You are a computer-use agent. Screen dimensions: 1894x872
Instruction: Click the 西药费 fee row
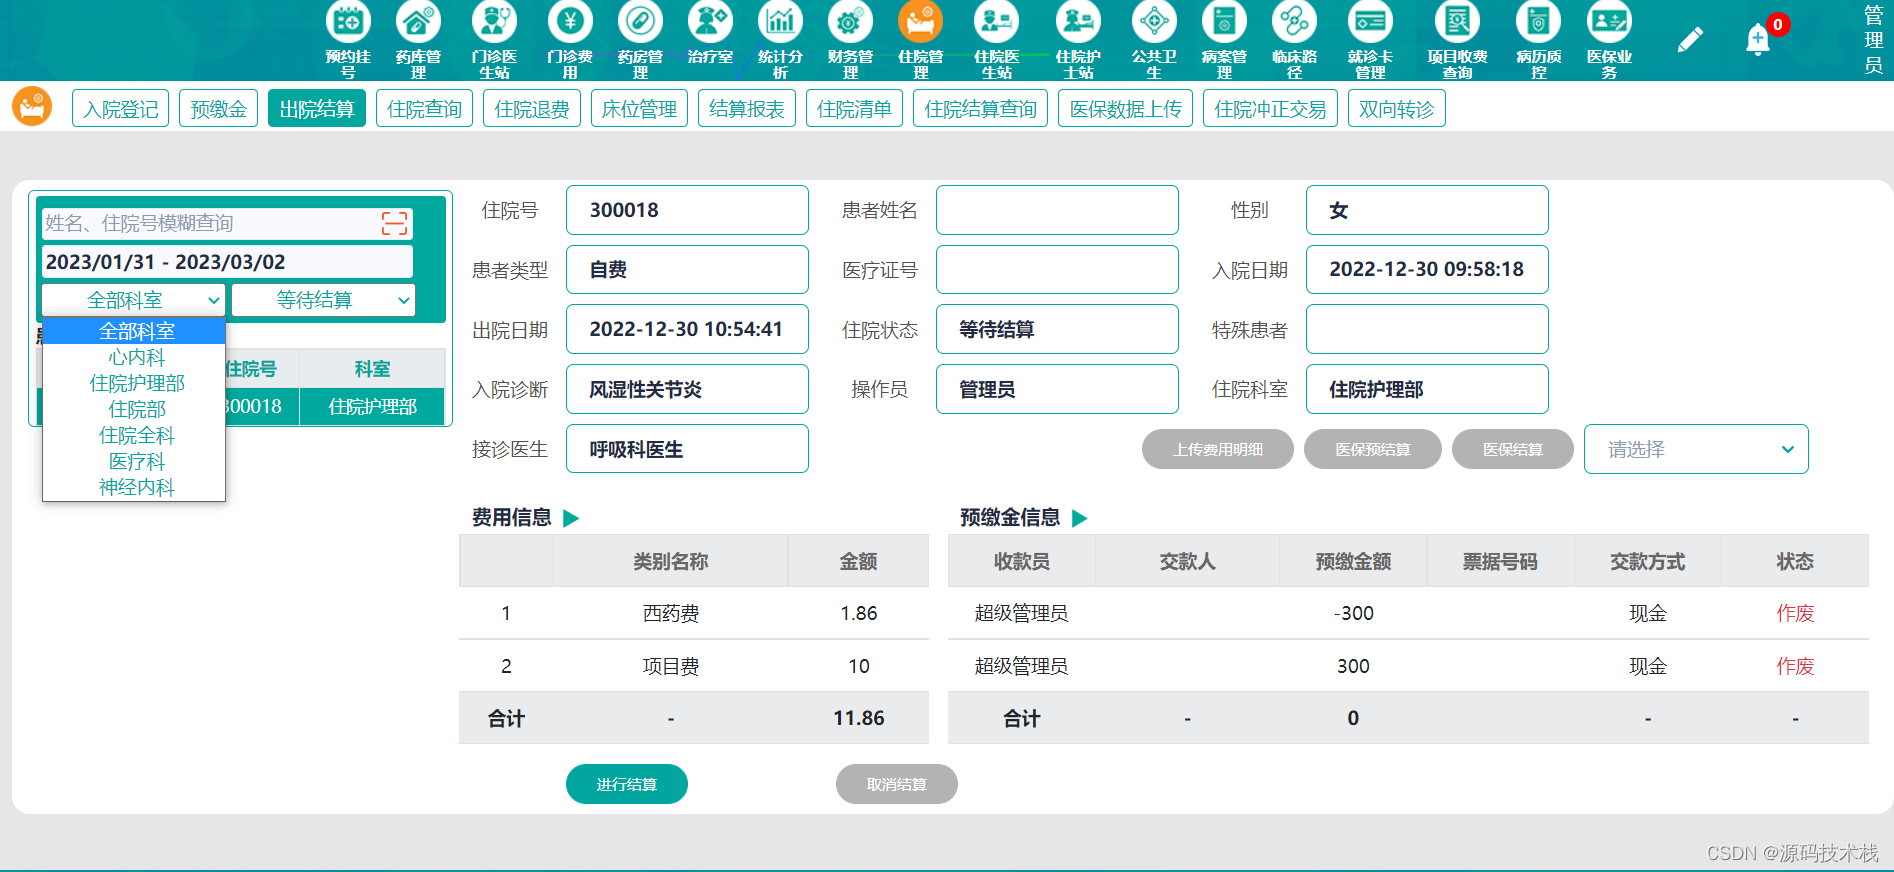pos(694,613)
